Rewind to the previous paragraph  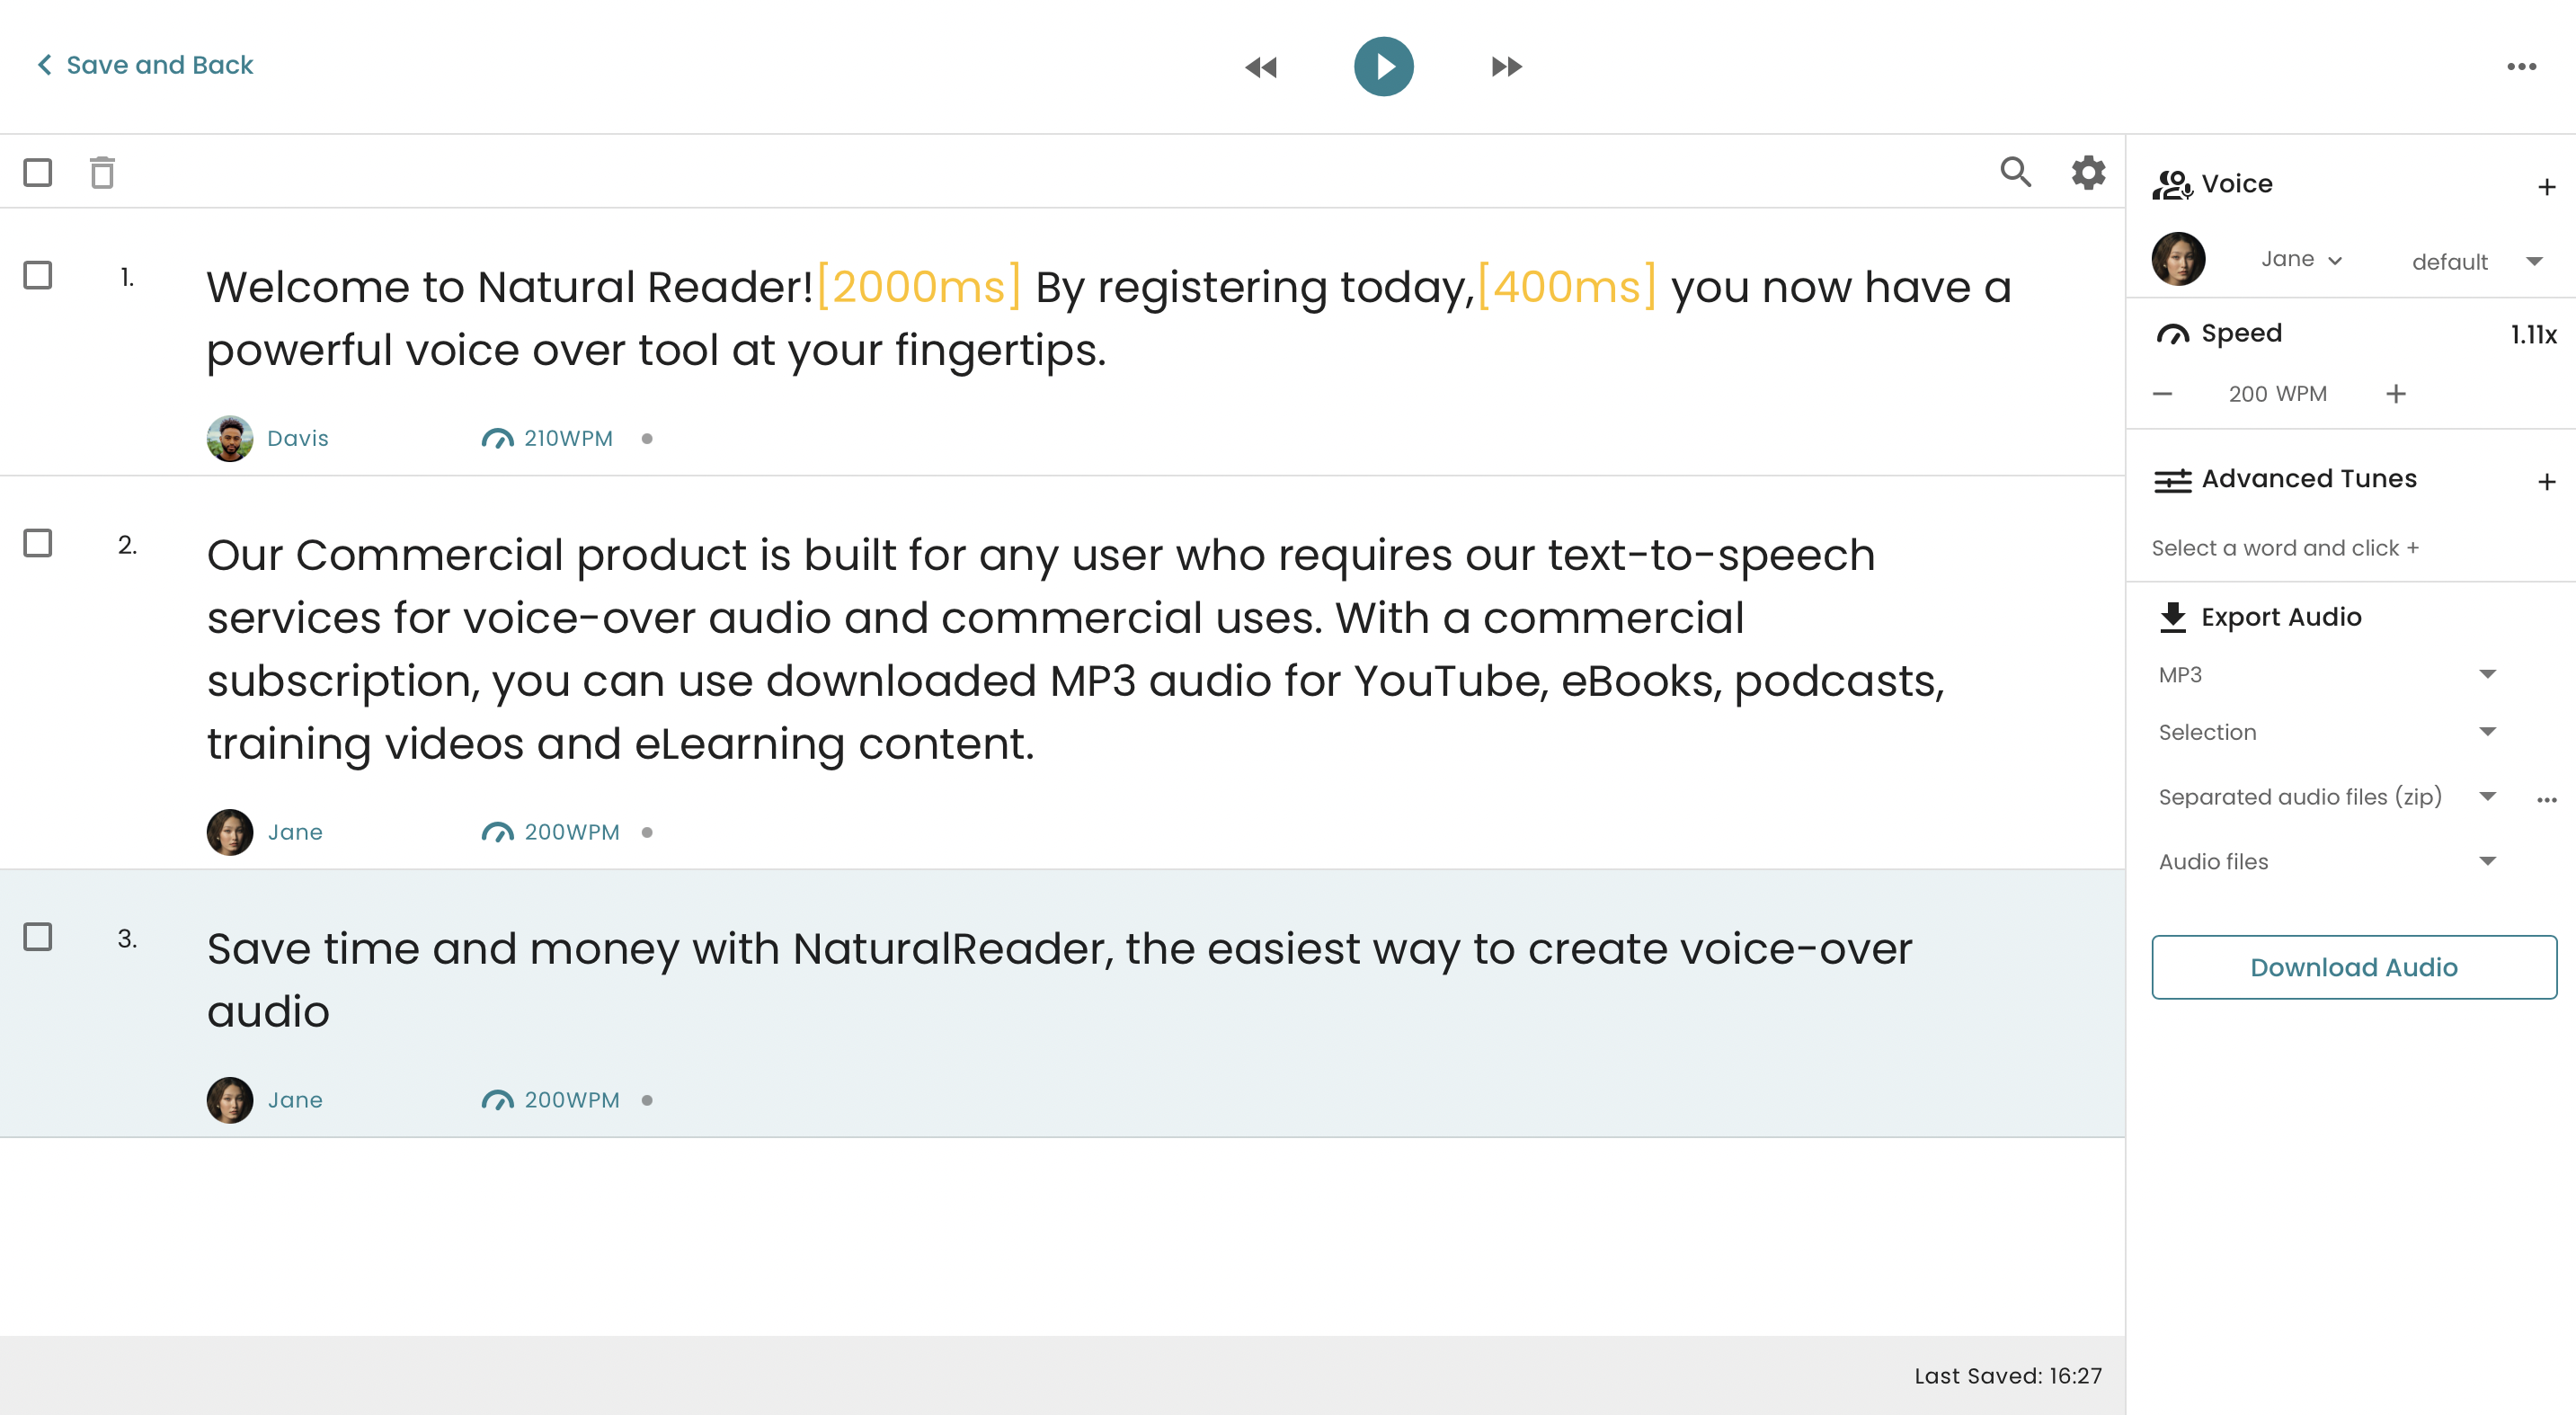(1261, 66)
